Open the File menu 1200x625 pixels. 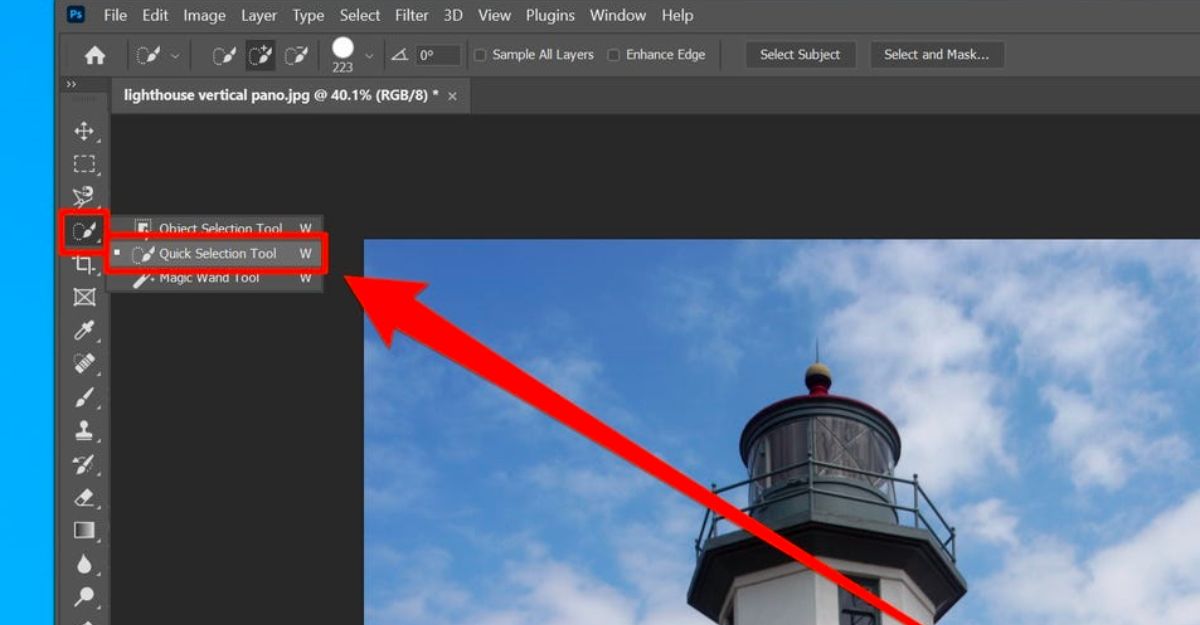tap(115, 15)
